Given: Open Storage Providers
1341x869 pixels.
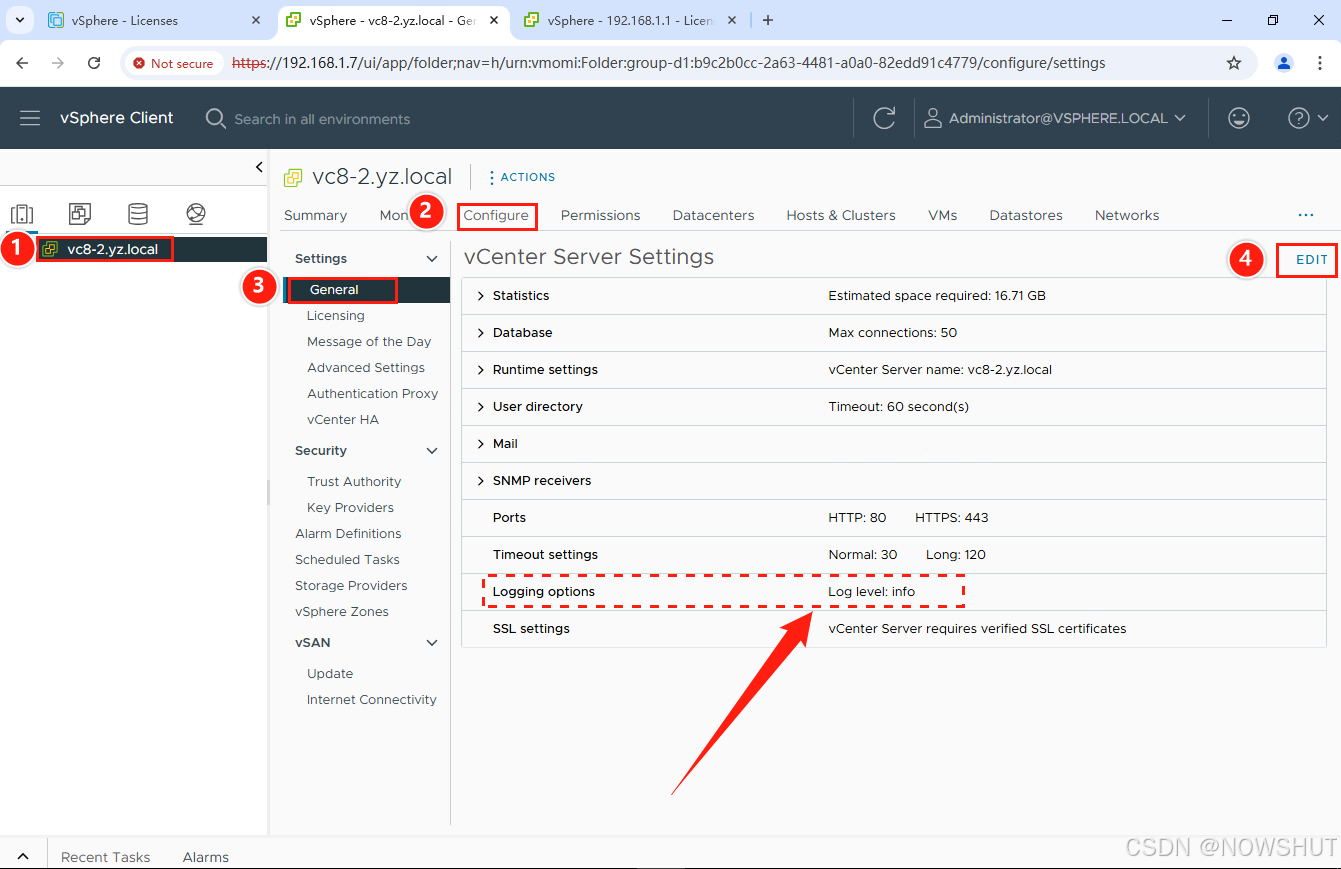Looking at the screenshot, I should coord(351,585).
